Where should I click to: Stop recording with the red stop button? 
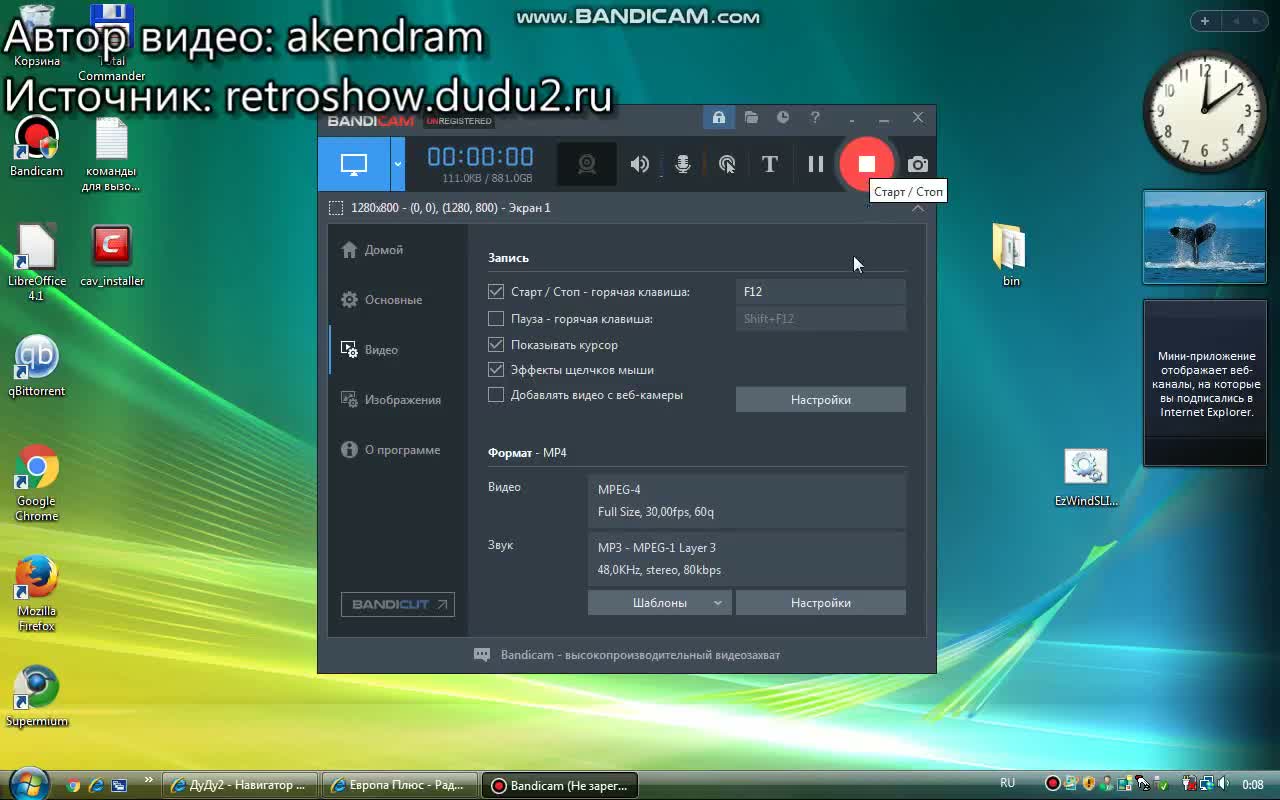867,164
